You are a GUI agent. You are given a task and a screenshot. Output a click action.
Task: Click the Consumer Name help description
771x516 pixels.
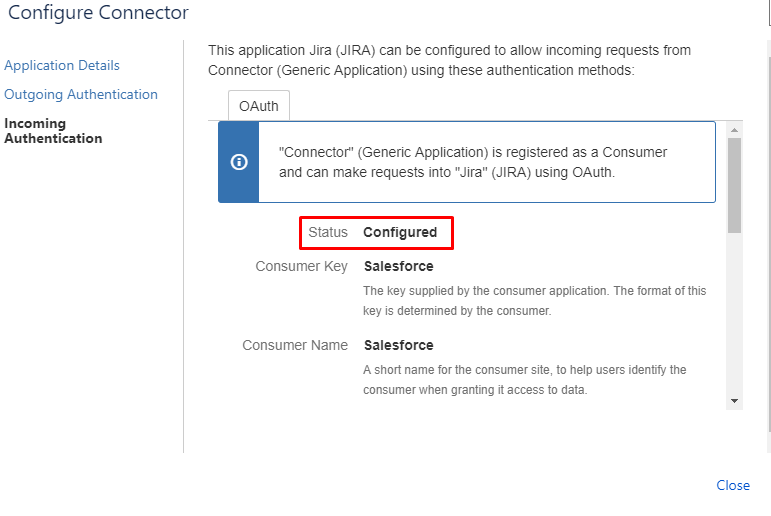[x=525, y=380]
